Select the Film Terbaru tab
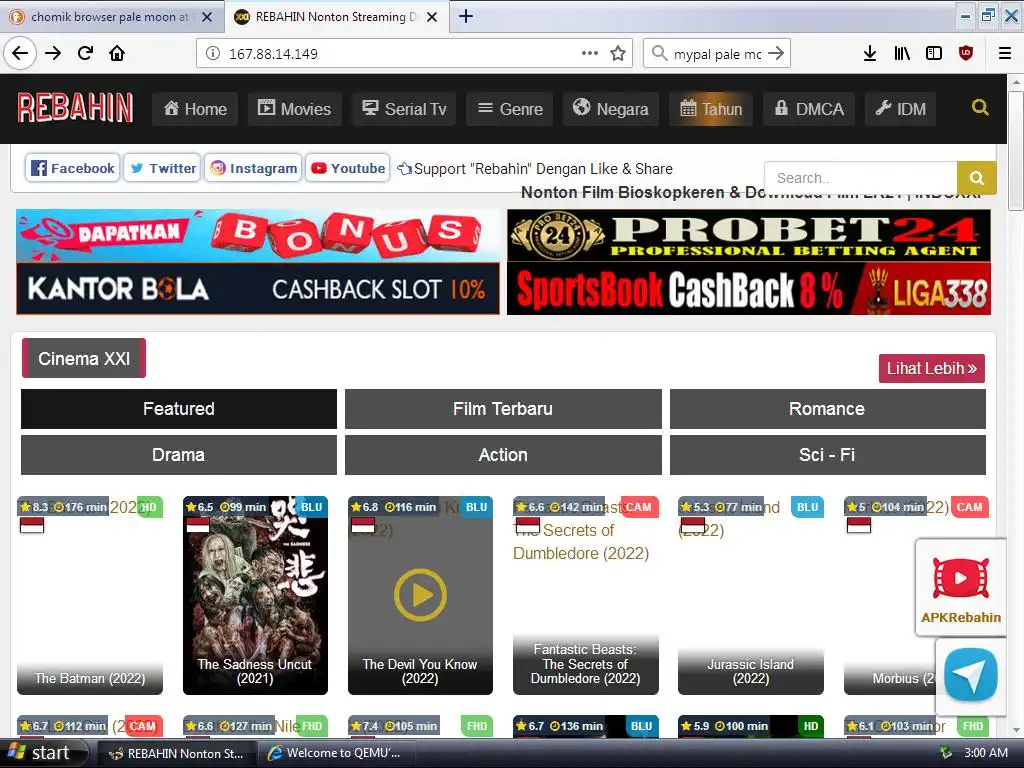 (503, 409)
